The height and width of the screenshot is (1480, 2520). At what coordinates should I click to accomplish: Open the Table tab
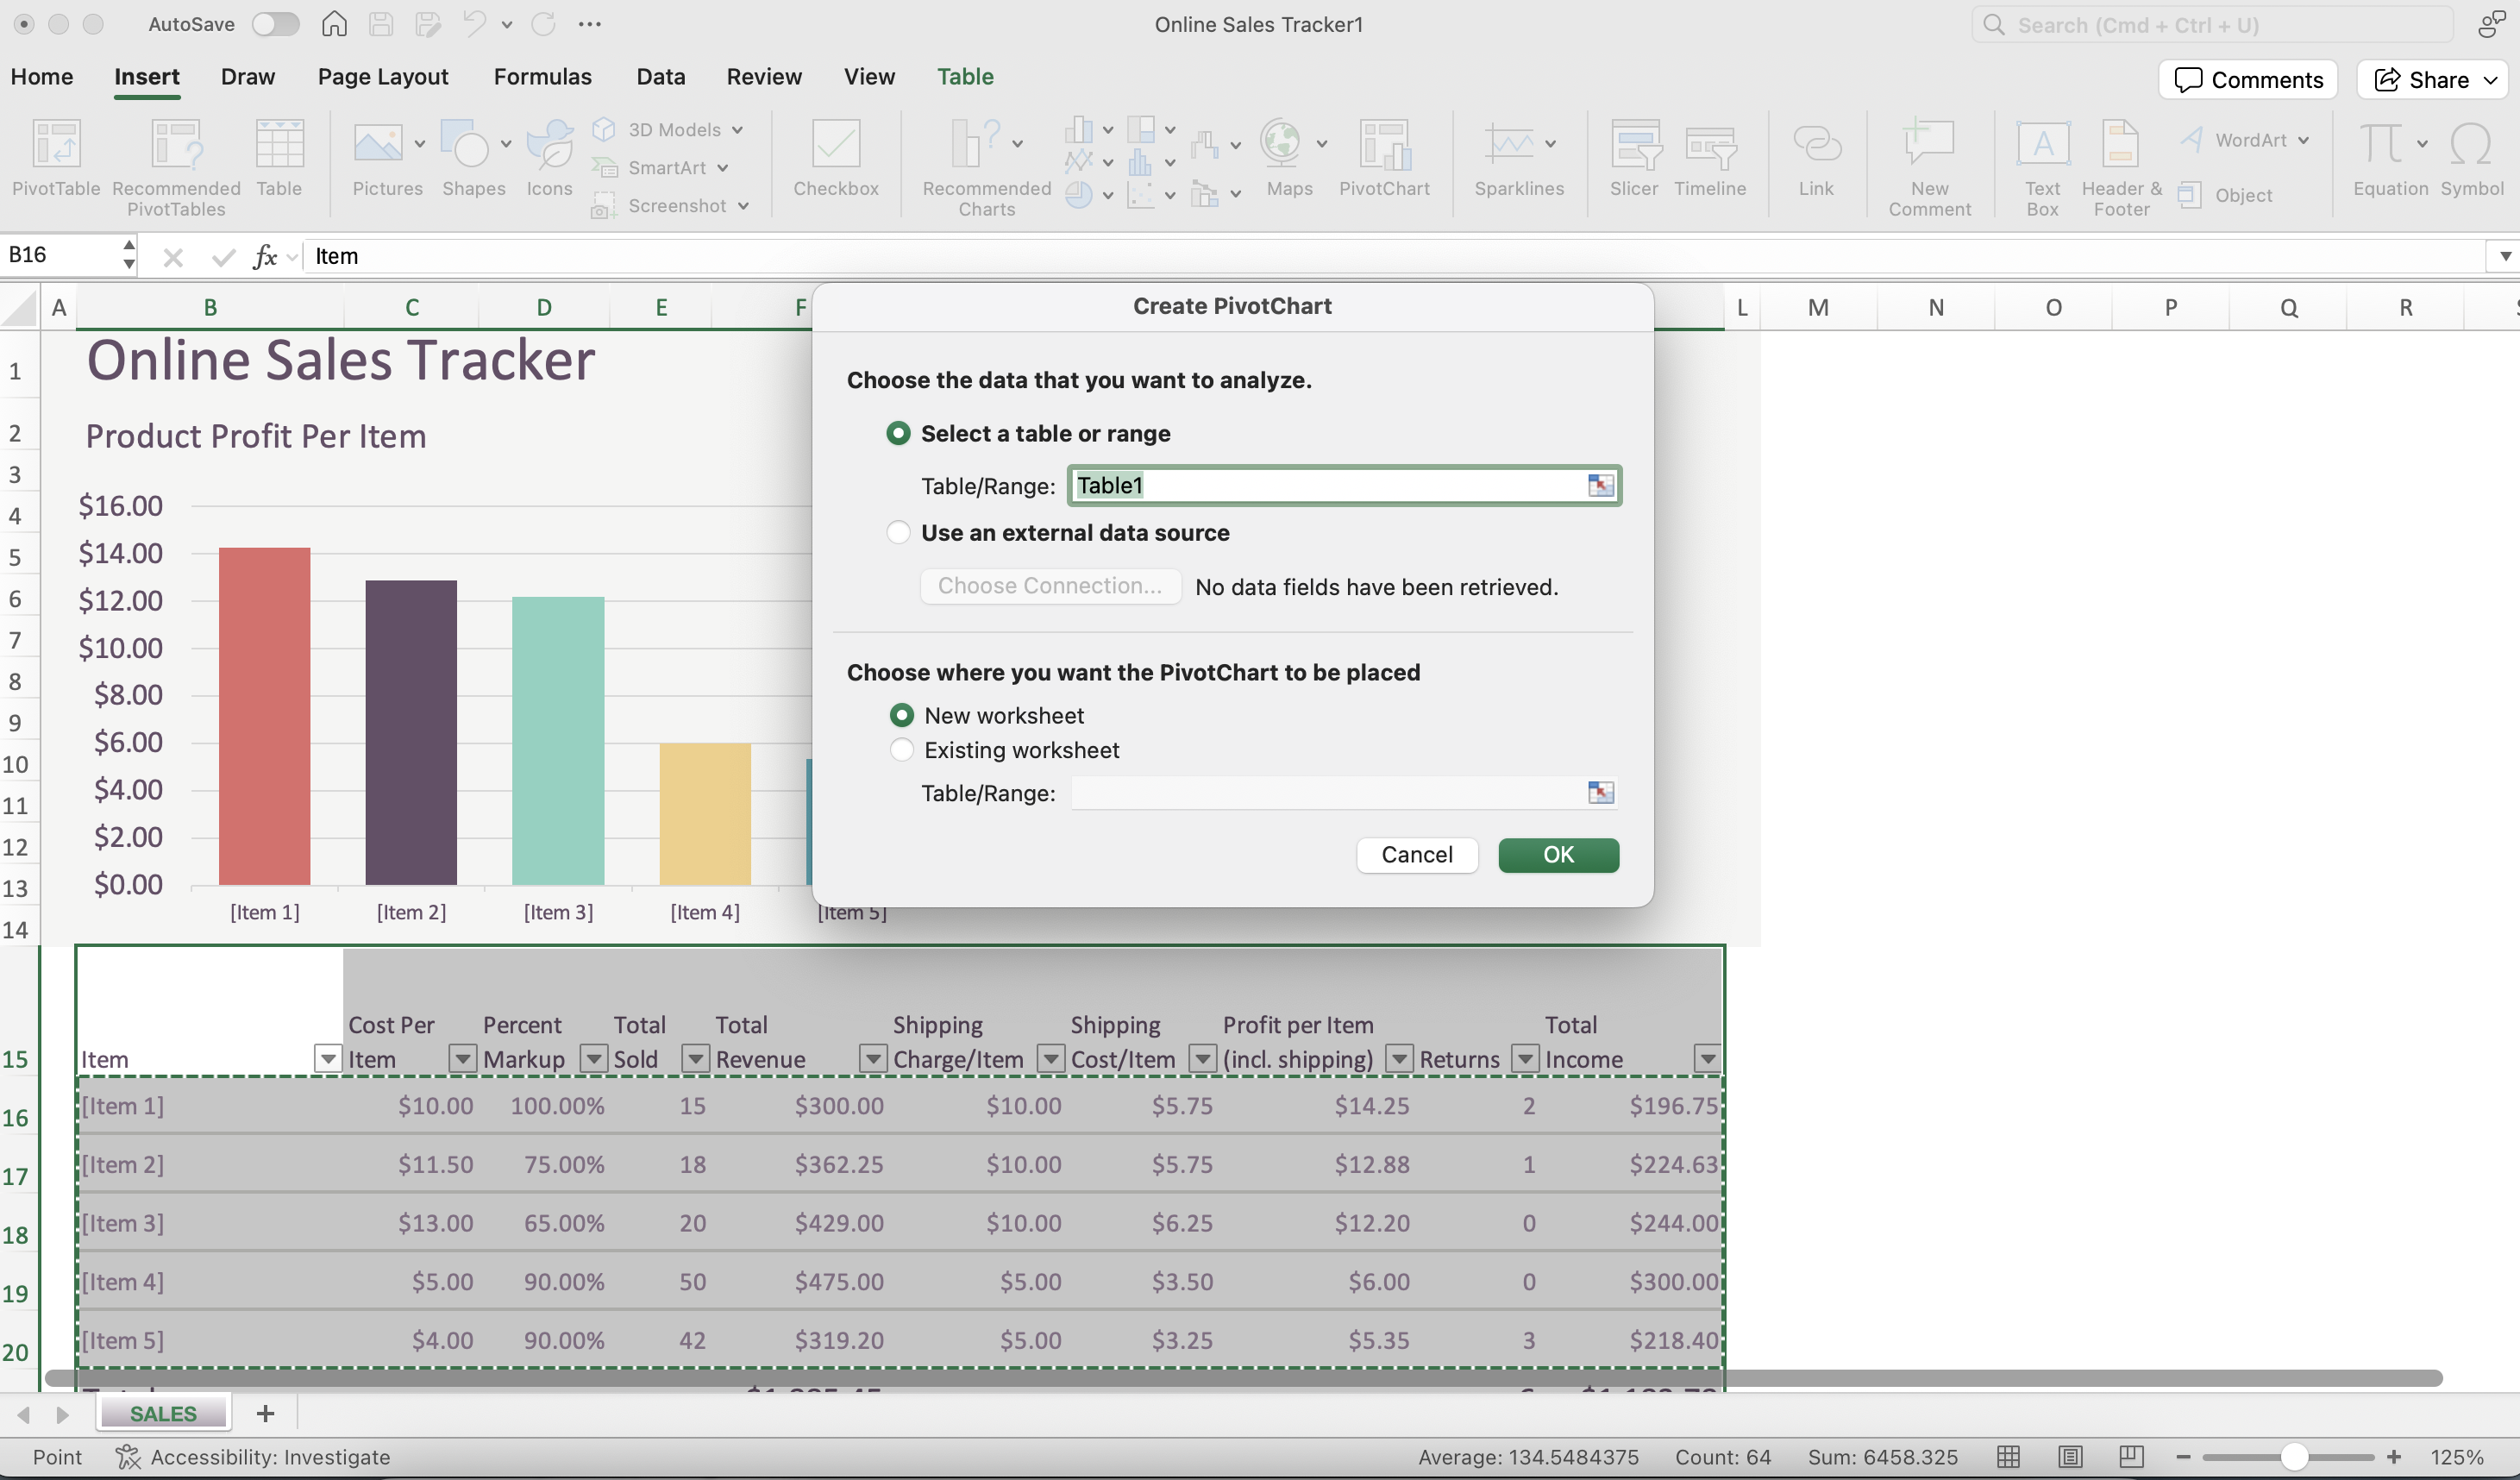click(x=965, y=76)
